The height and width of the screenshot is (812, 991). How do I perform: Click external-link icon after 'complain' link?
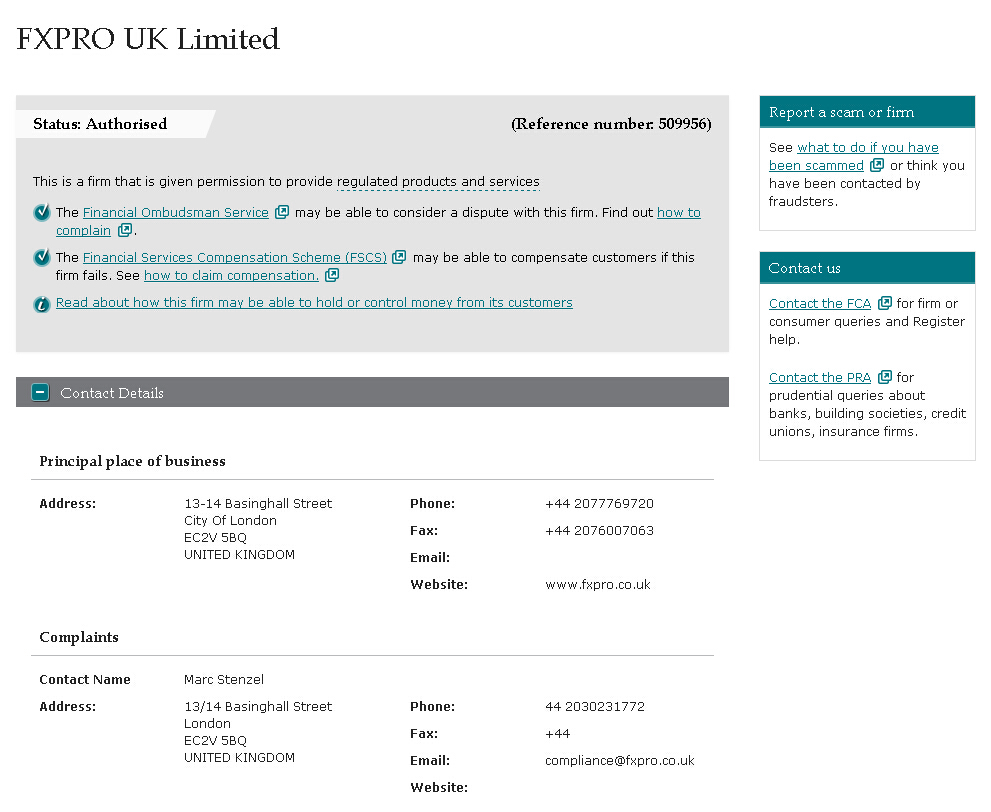pyautogui.click(x=124, y=230)
